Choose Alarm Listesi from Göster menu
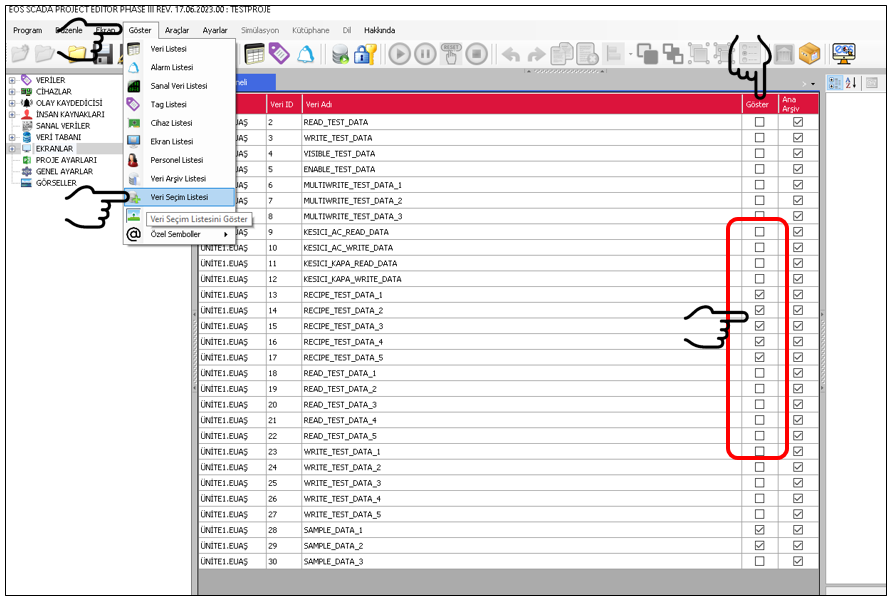The height and width of the screenshot is (602, 894). 180,67
